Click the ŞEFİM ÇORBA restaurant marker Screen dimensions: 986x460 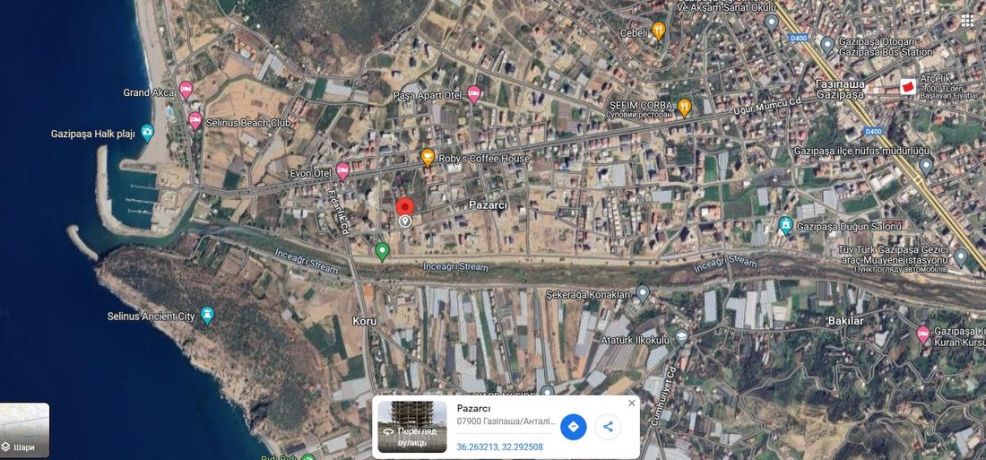(685, 107)
